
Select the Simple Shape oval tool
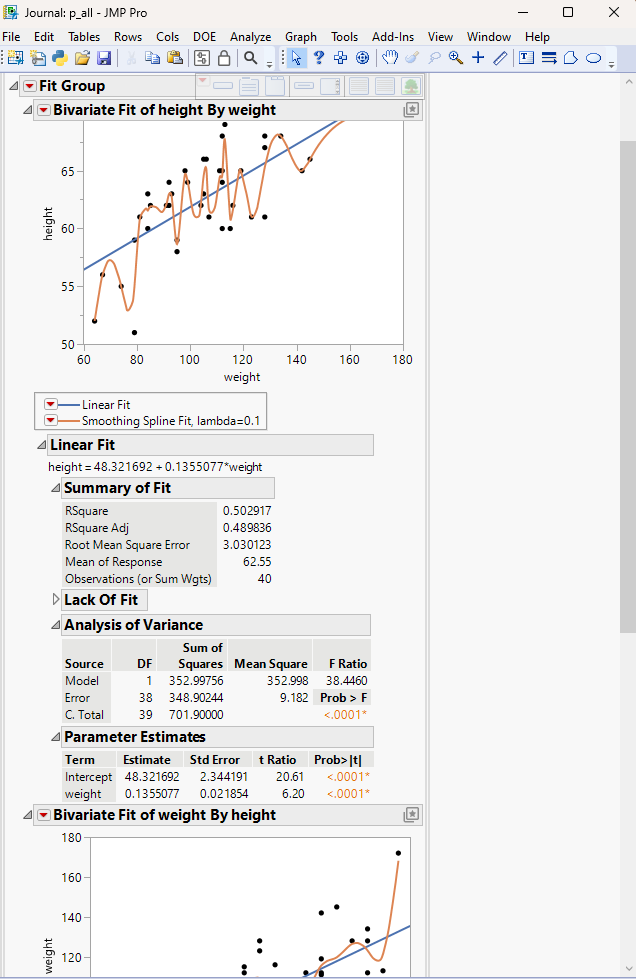tap(594, 58)
